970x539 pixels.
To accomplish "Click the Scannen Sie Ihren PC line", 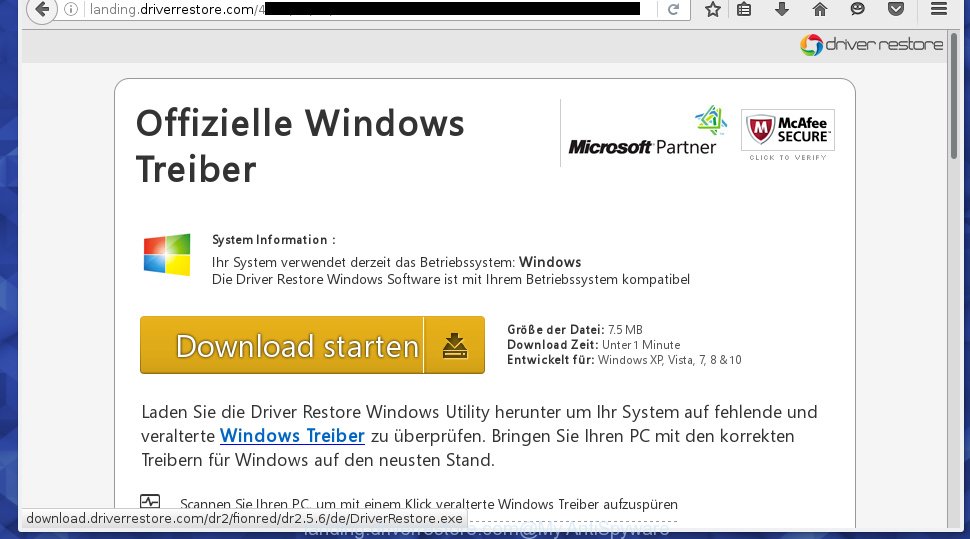I will point(429,504).
